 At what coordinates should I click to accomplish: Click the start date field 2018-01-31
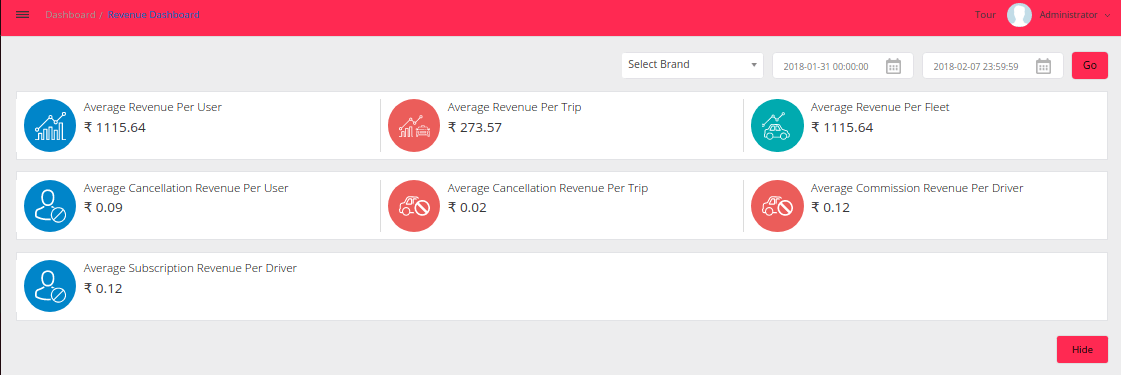[x=843, y=66]
